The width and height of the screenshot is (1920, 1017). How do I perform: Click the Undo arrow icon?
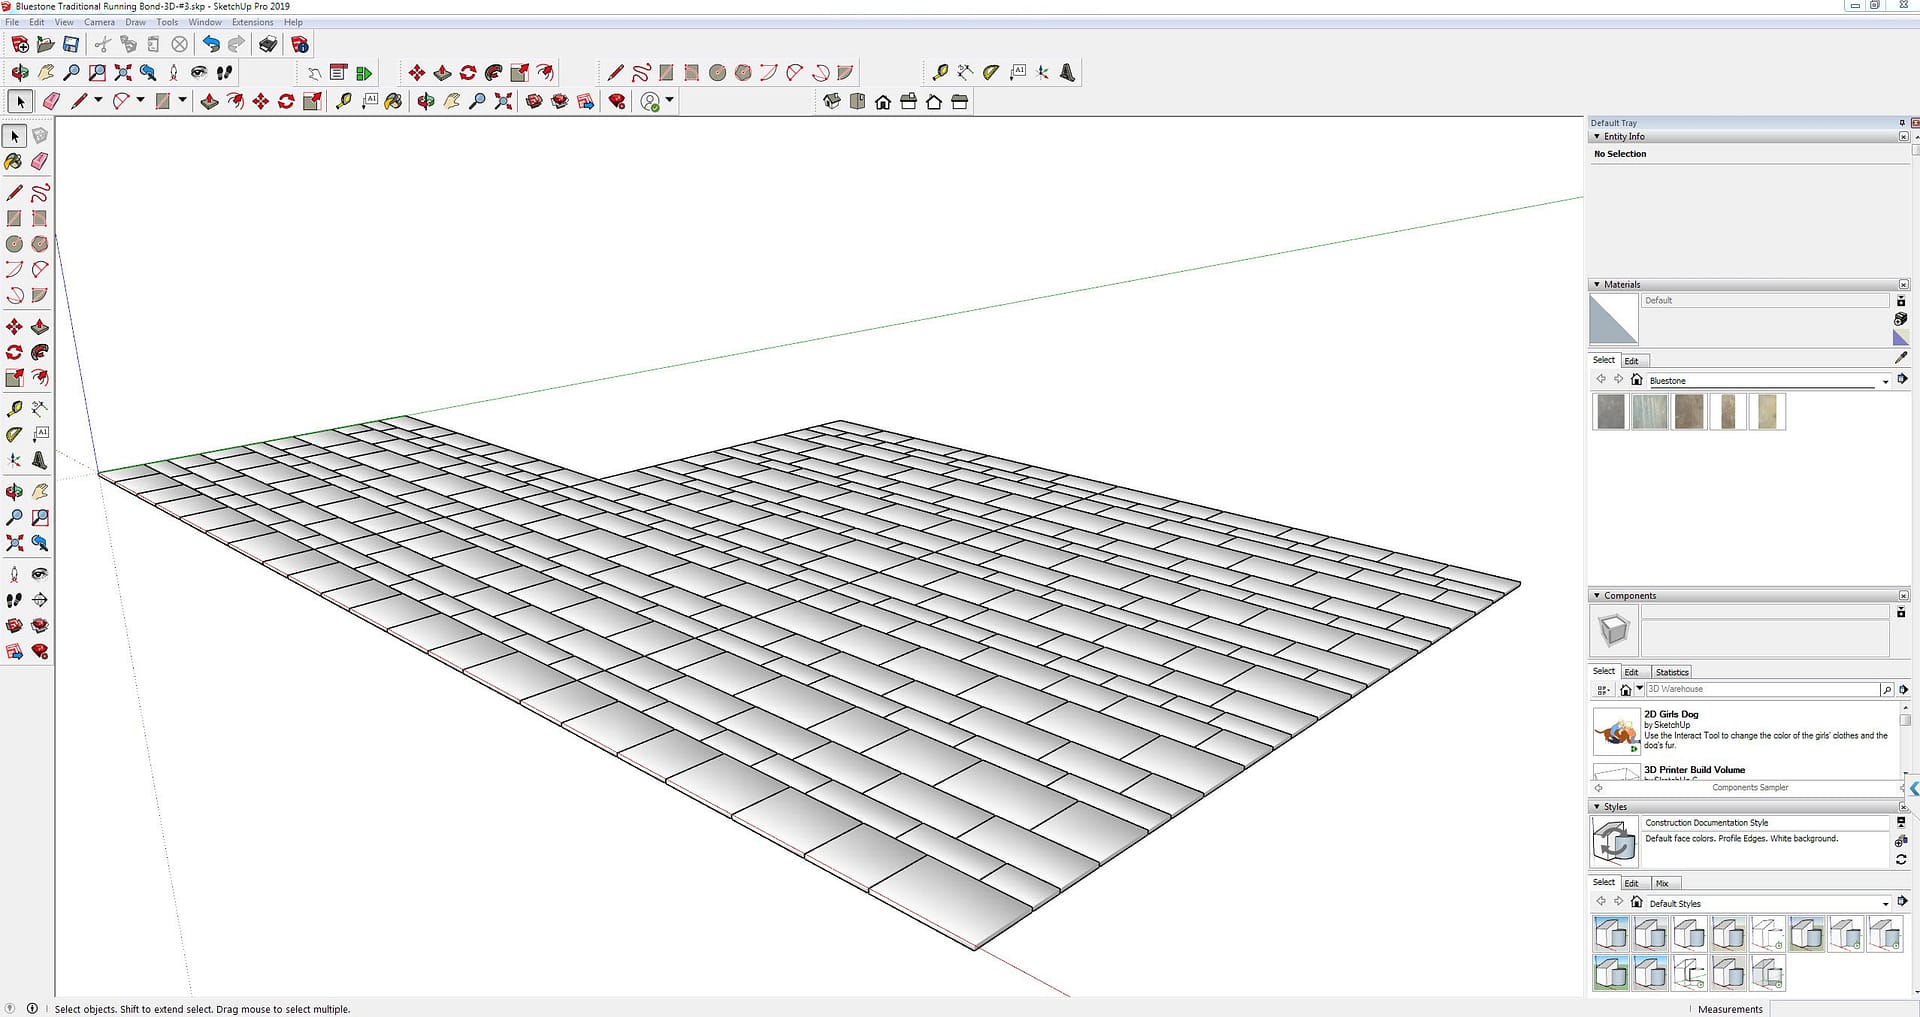tap(211, 44)
